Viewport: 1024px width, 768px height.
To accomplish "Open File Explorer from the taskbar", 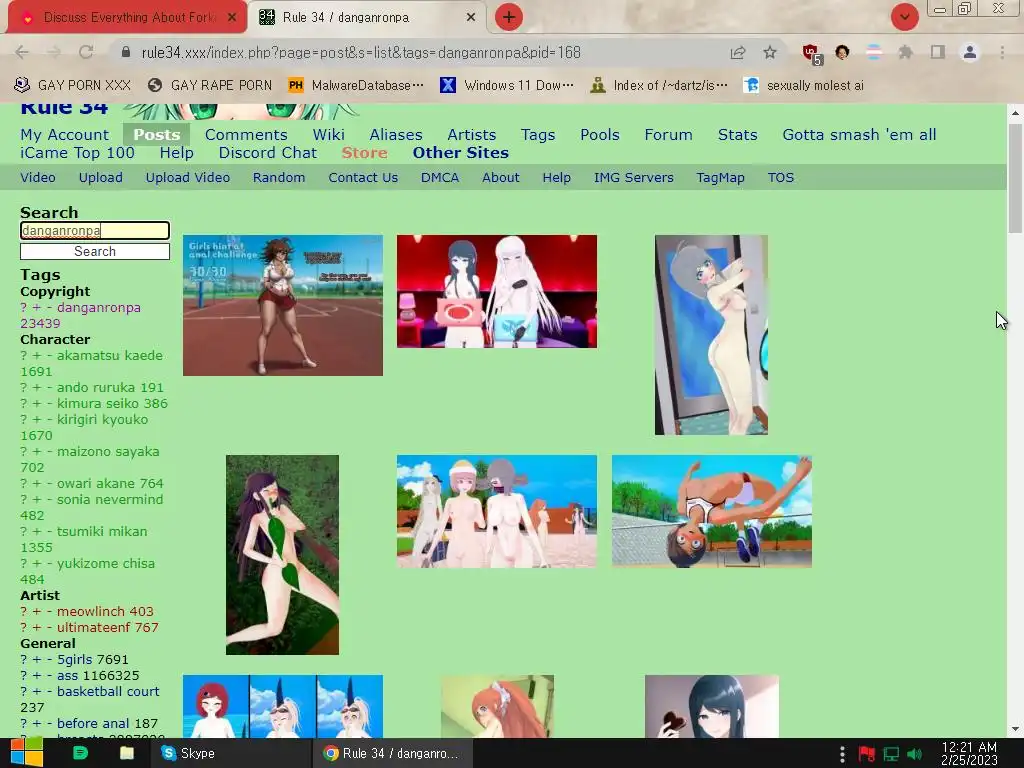I will point(127,753).
